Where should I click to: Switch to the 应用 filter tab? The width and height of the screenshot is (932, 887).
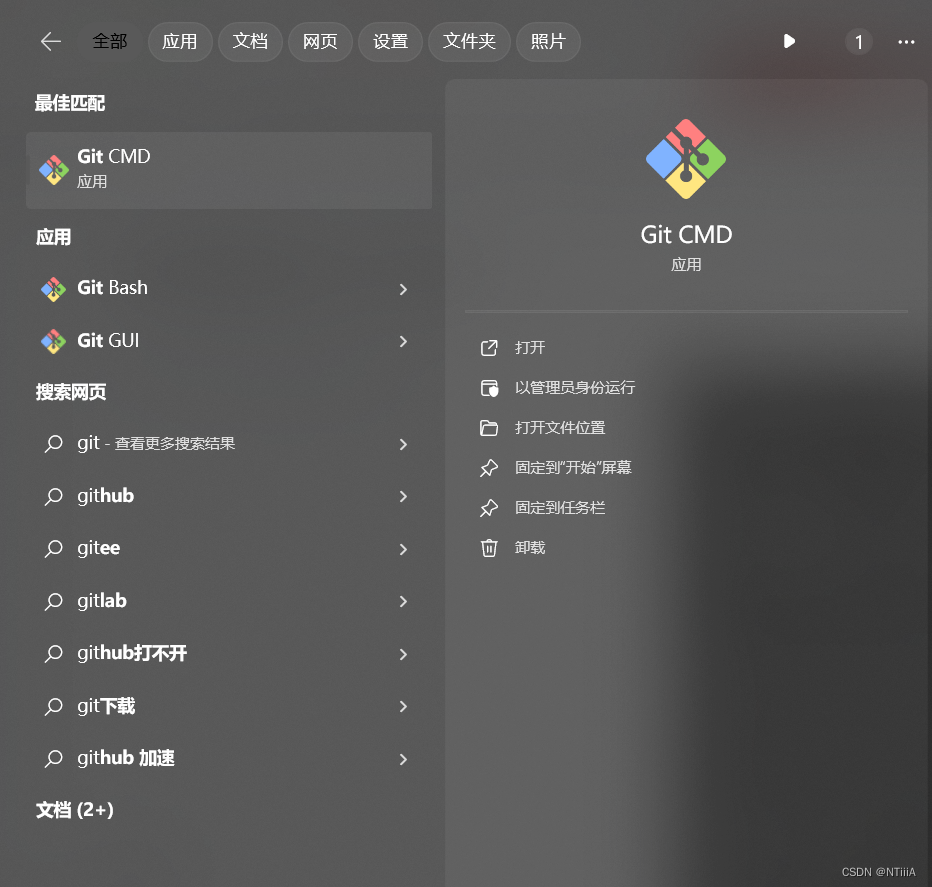point(180,42)
